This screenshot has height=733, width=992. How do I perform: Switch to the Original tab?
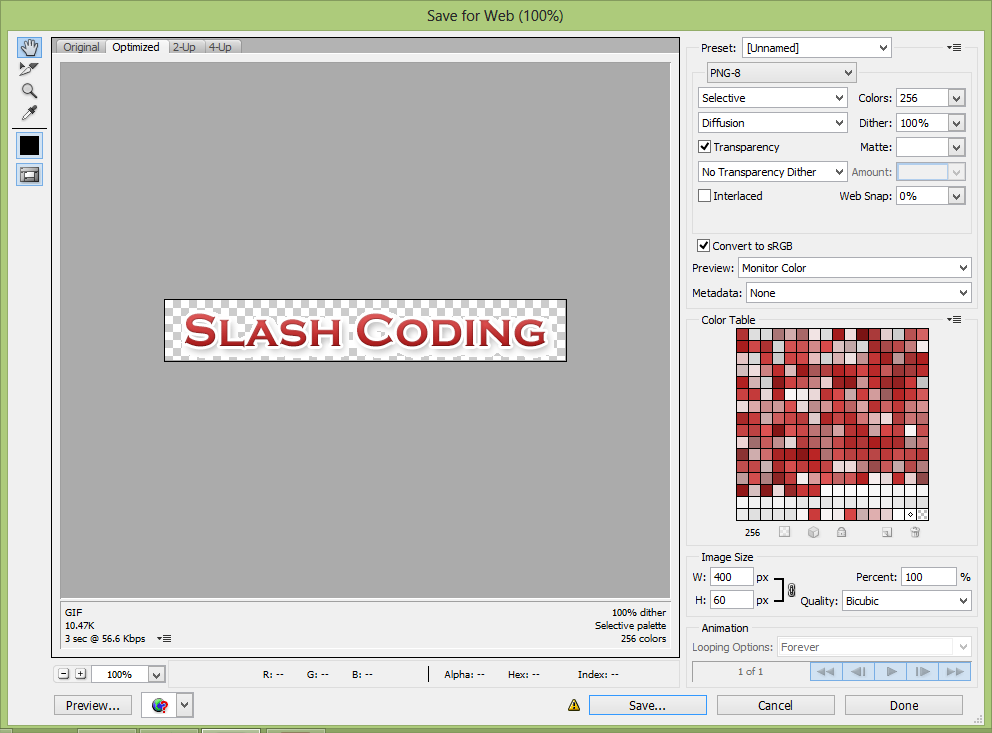(81, 47)
